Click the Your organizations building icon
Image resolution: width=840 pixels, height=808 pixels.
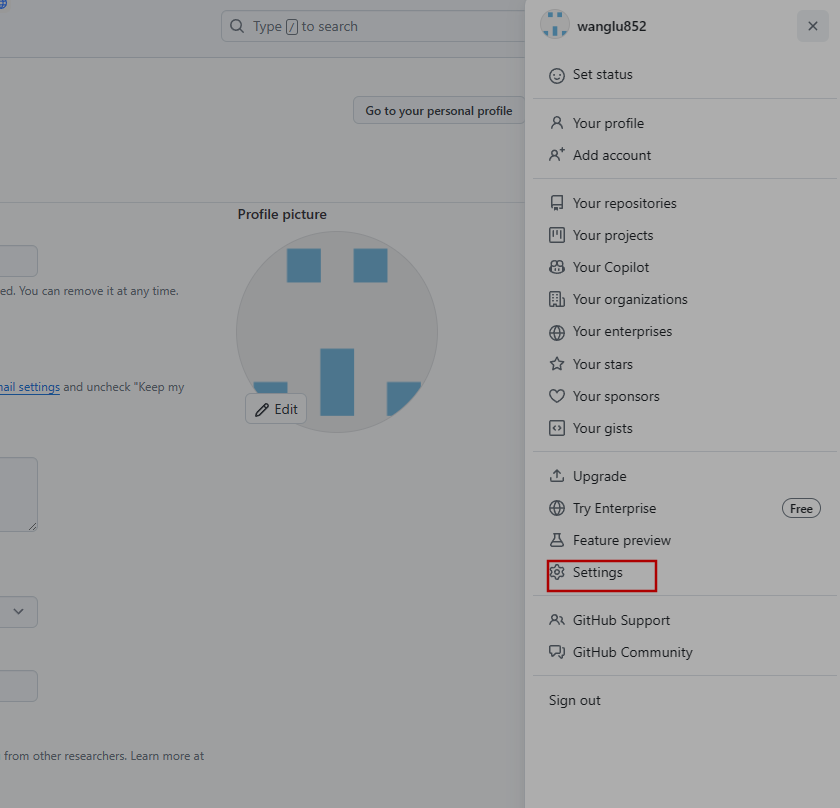click(x=557, y=299)
